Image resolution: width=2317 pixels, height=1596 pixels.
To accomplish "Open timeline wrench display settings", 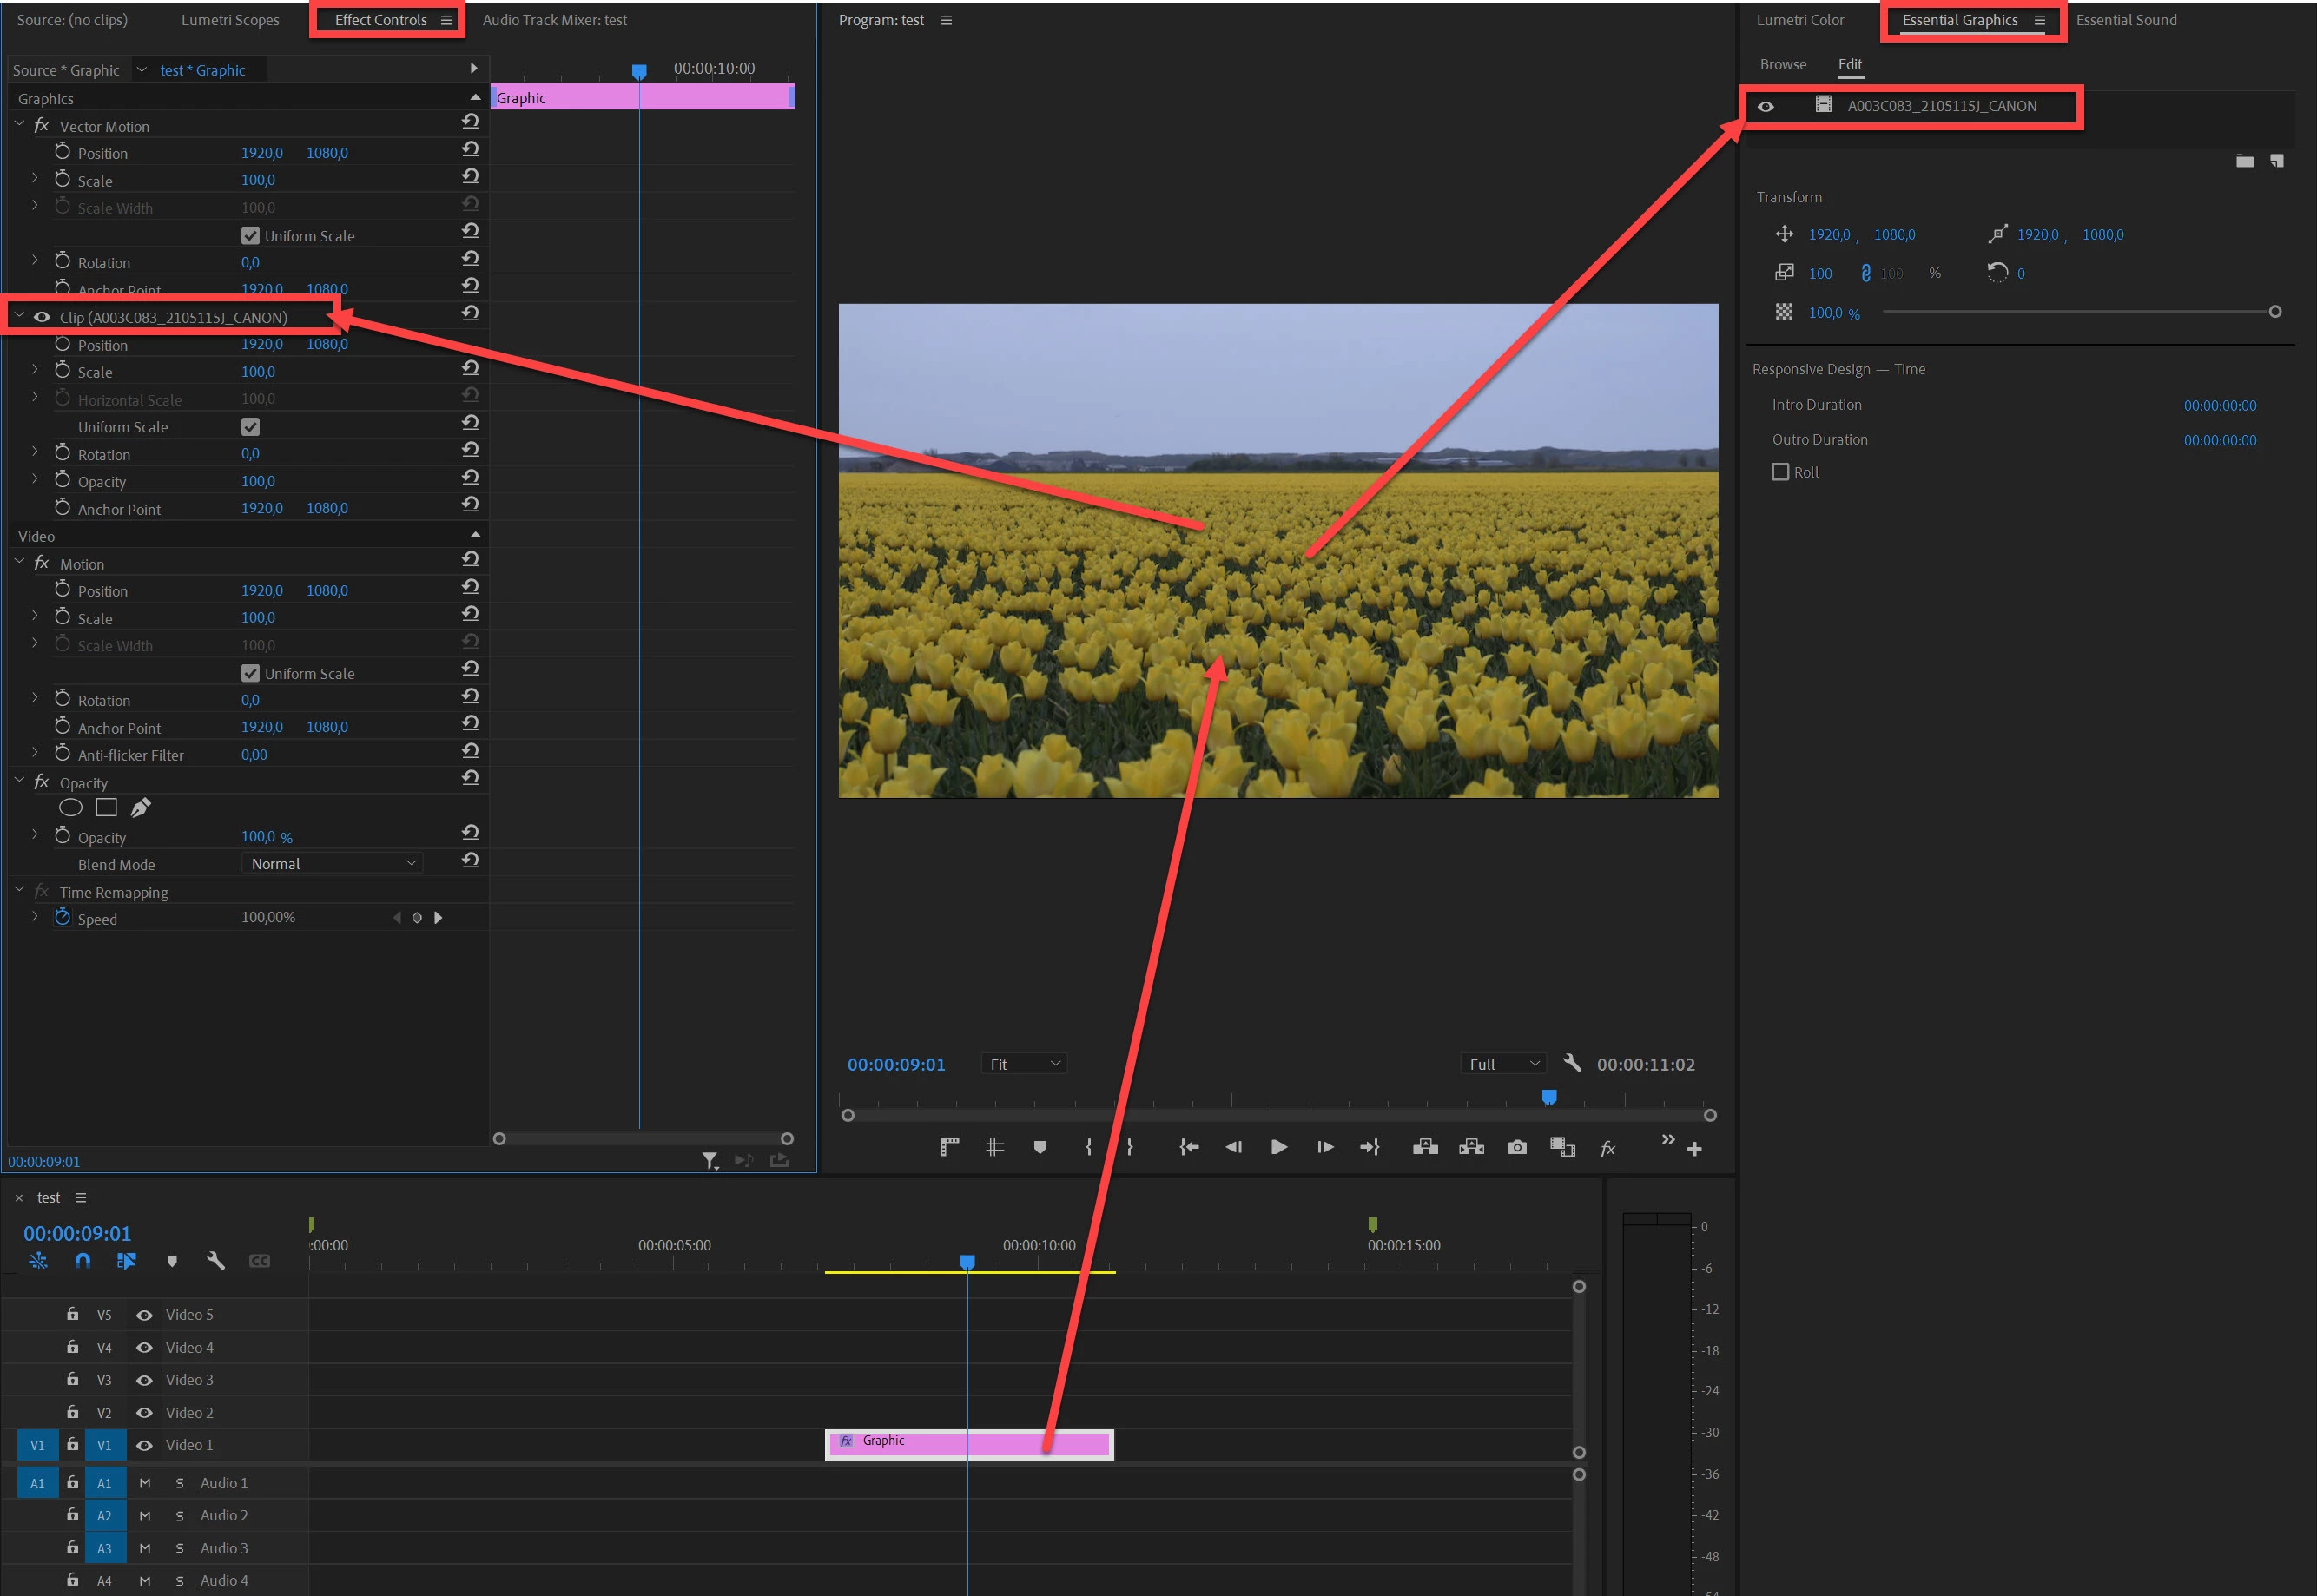I will click(x=215, y=1261).
